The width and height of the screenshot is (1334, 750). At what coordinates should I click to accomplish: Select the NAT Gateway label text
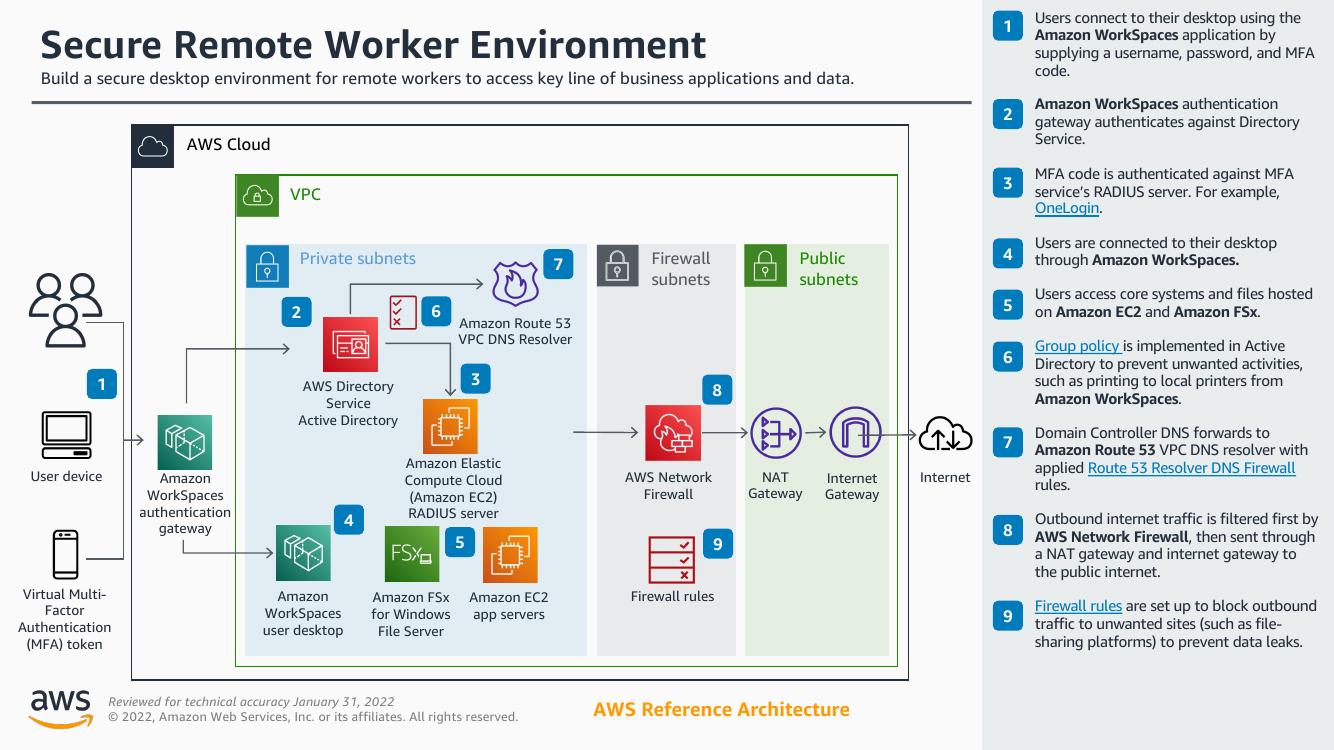[775, 485]
